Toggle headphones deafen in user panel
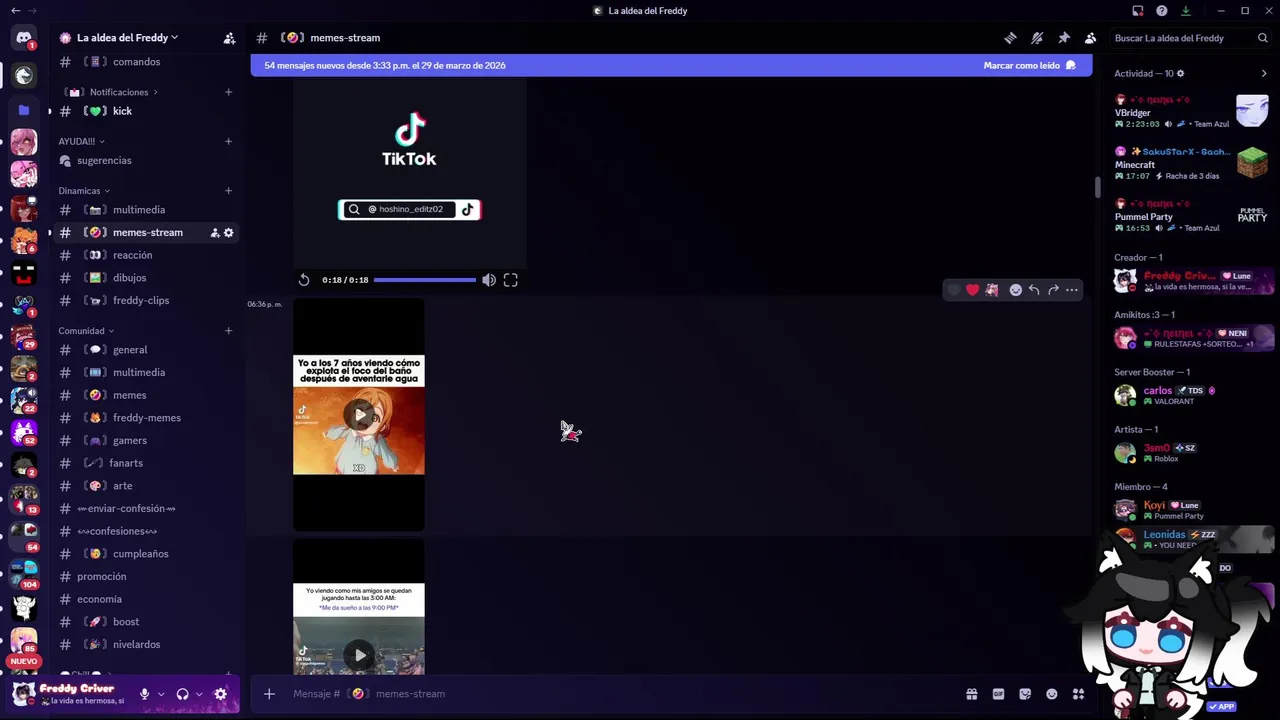This screenshot has width=1280, height=720. click(x=182, y=694)
